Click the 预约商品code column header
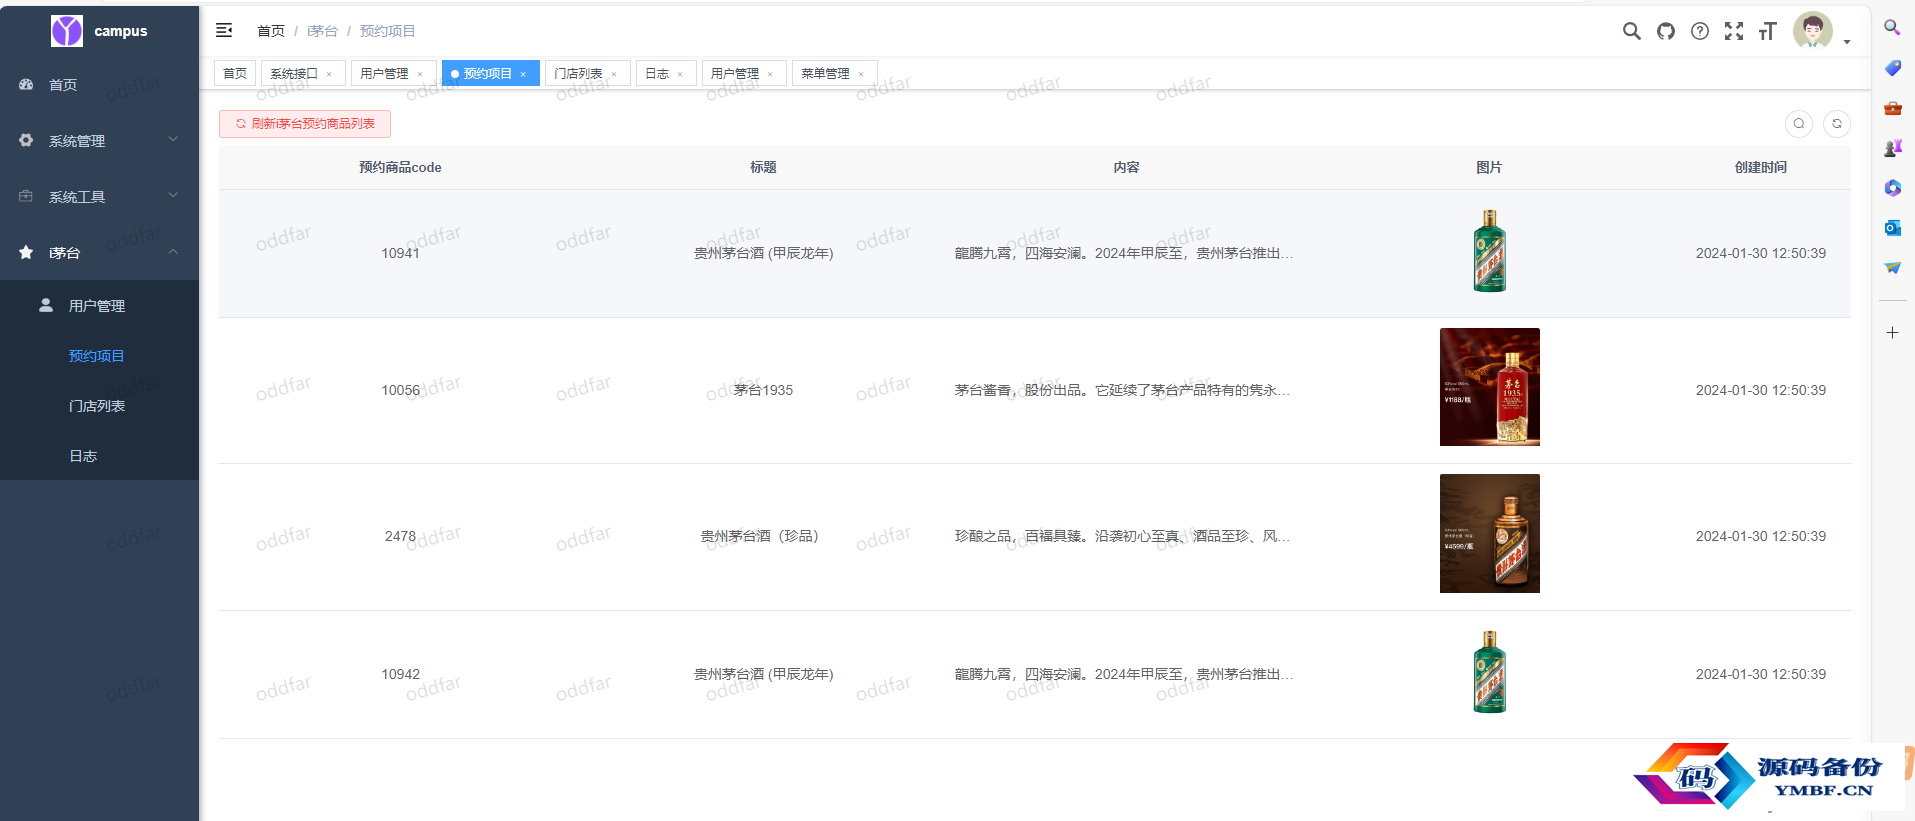This screenshot has height=821, width=1915. [x=400, y=167]
